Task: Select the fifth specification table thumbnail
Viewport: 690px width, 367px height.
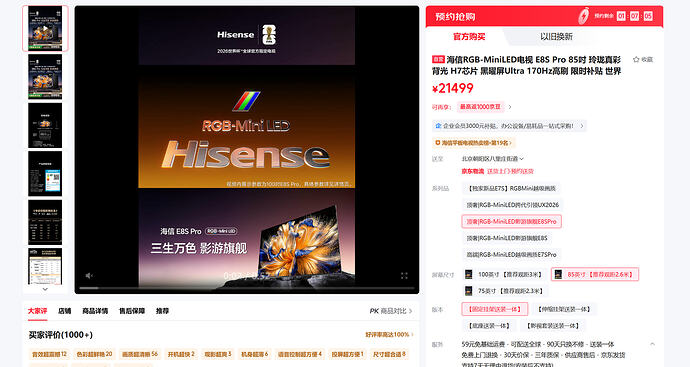Action: click(x=45, y=222)
